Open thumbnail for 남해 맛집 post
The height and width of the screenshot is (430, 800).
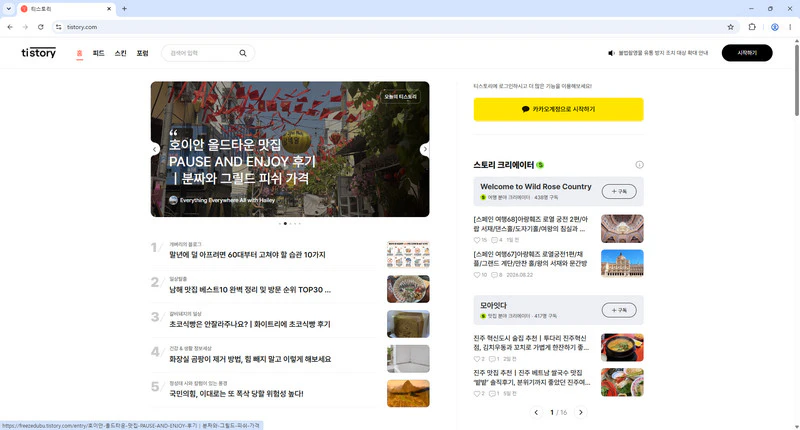coord(408,289)
